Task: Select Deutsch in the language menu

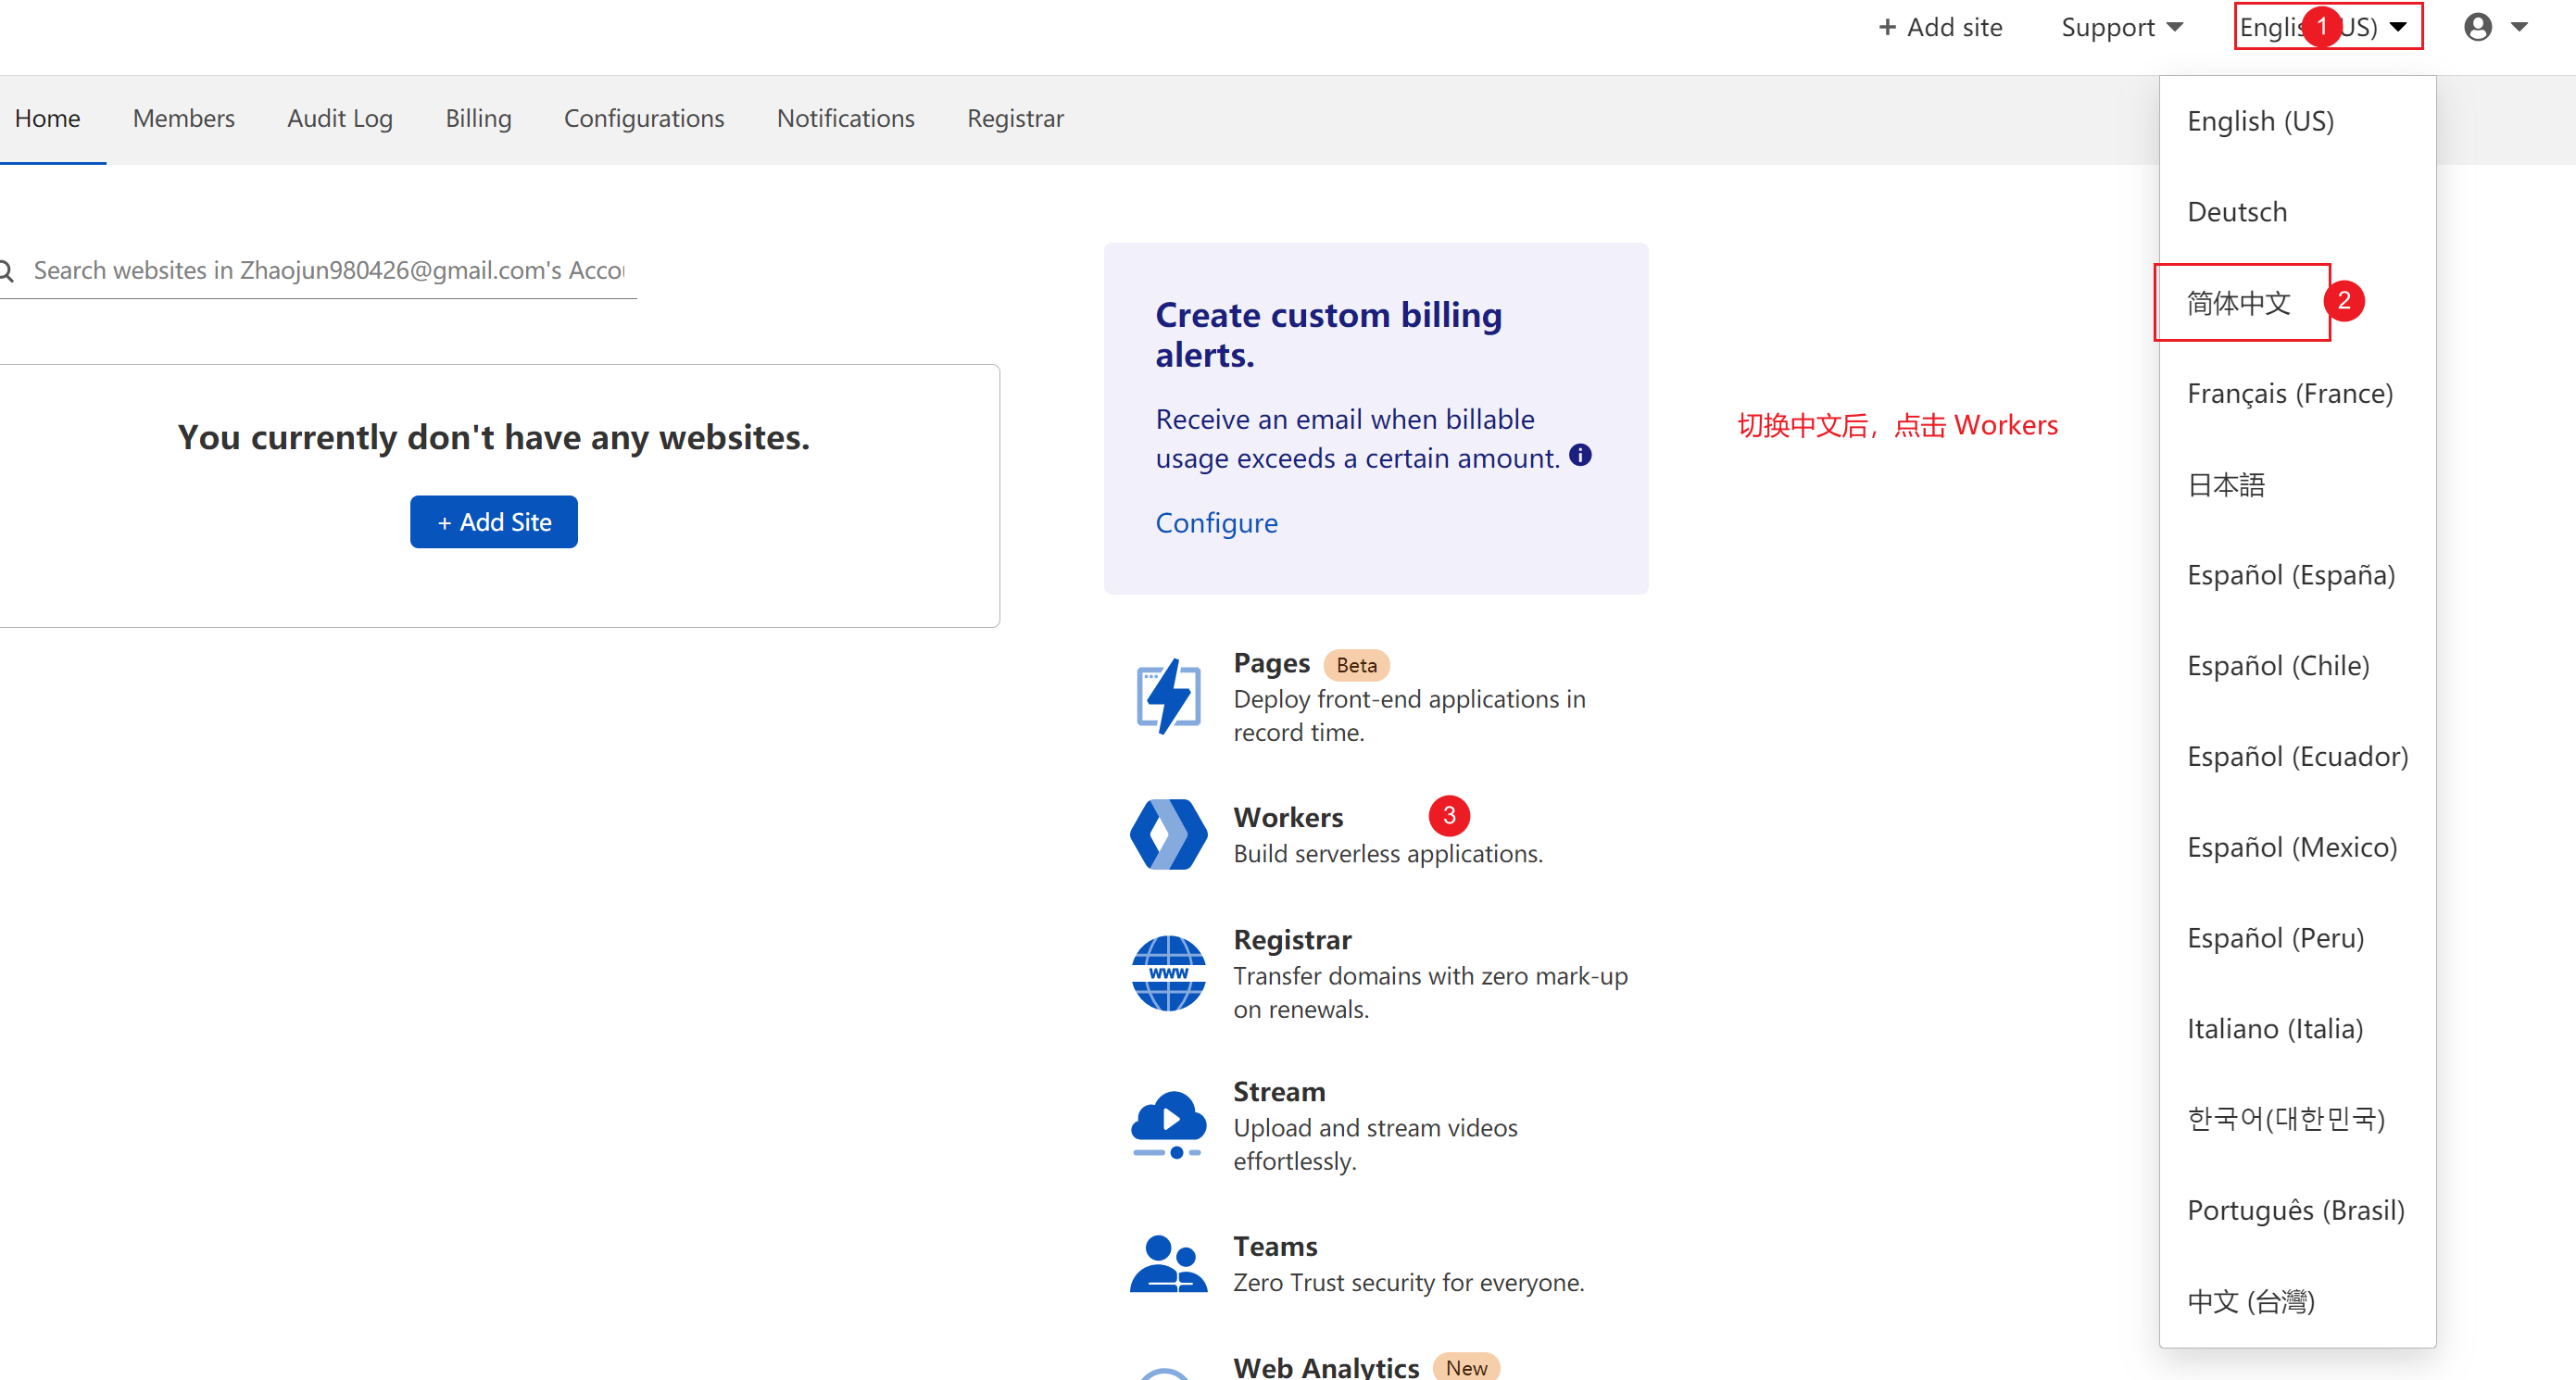Action: (x=2237, y=211)
